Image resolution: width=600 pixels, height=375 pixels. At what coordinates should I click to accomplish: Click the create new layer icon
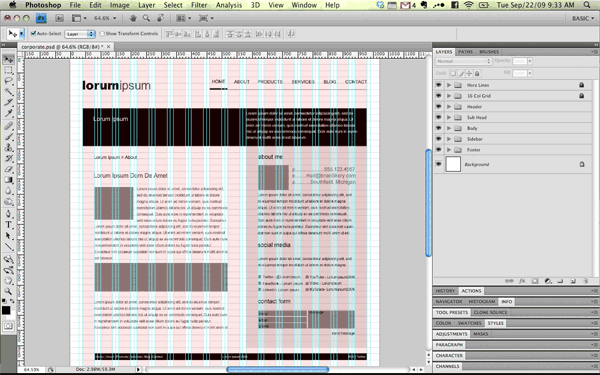click(x=573, y=281)
